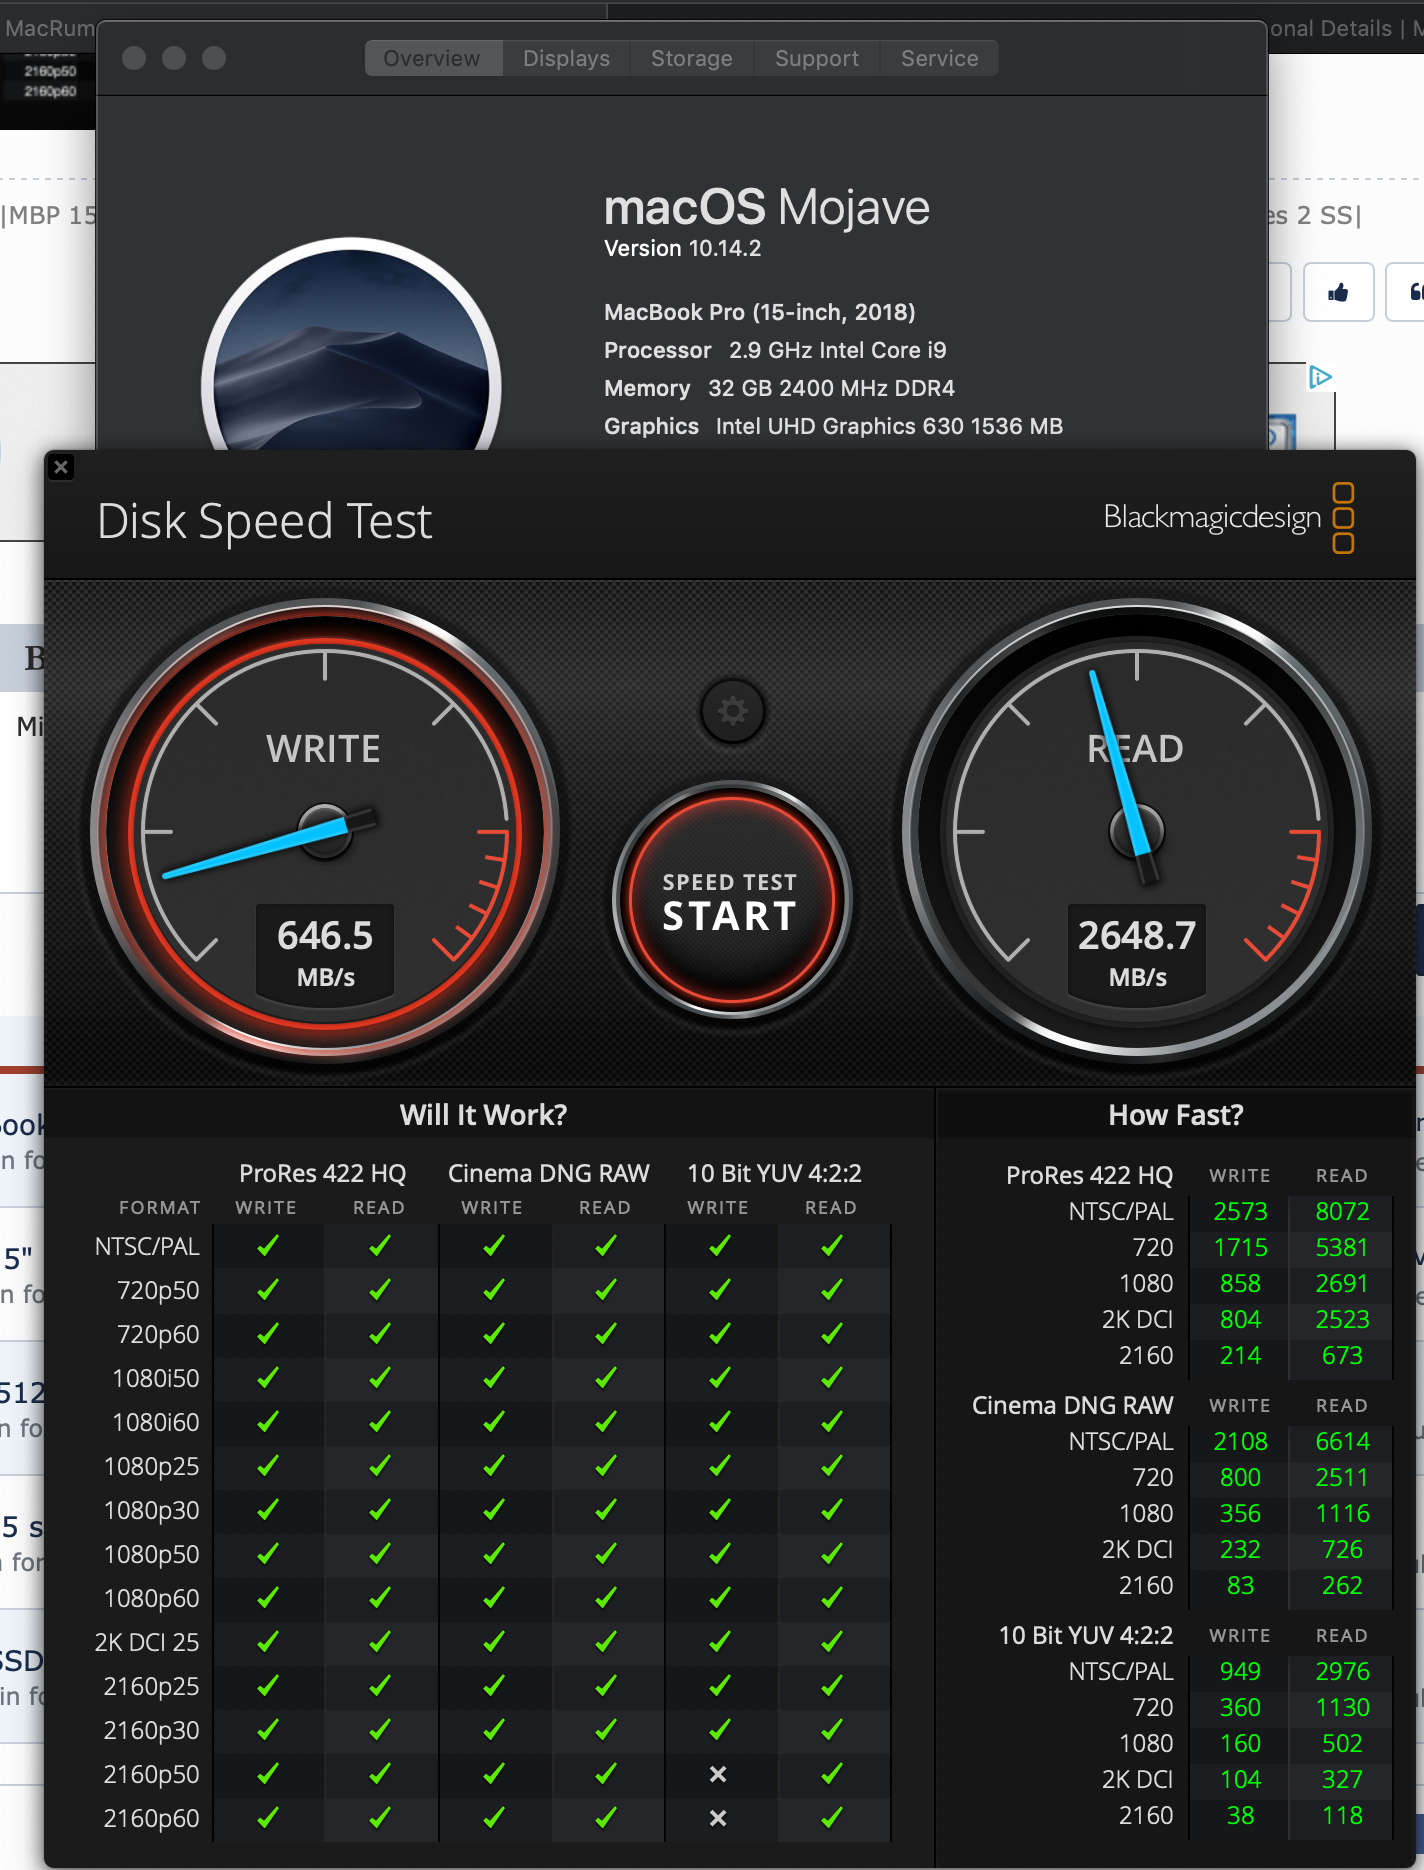
Task: Click the 'How Fast?' heading
Action: tap(1176, 1115)
